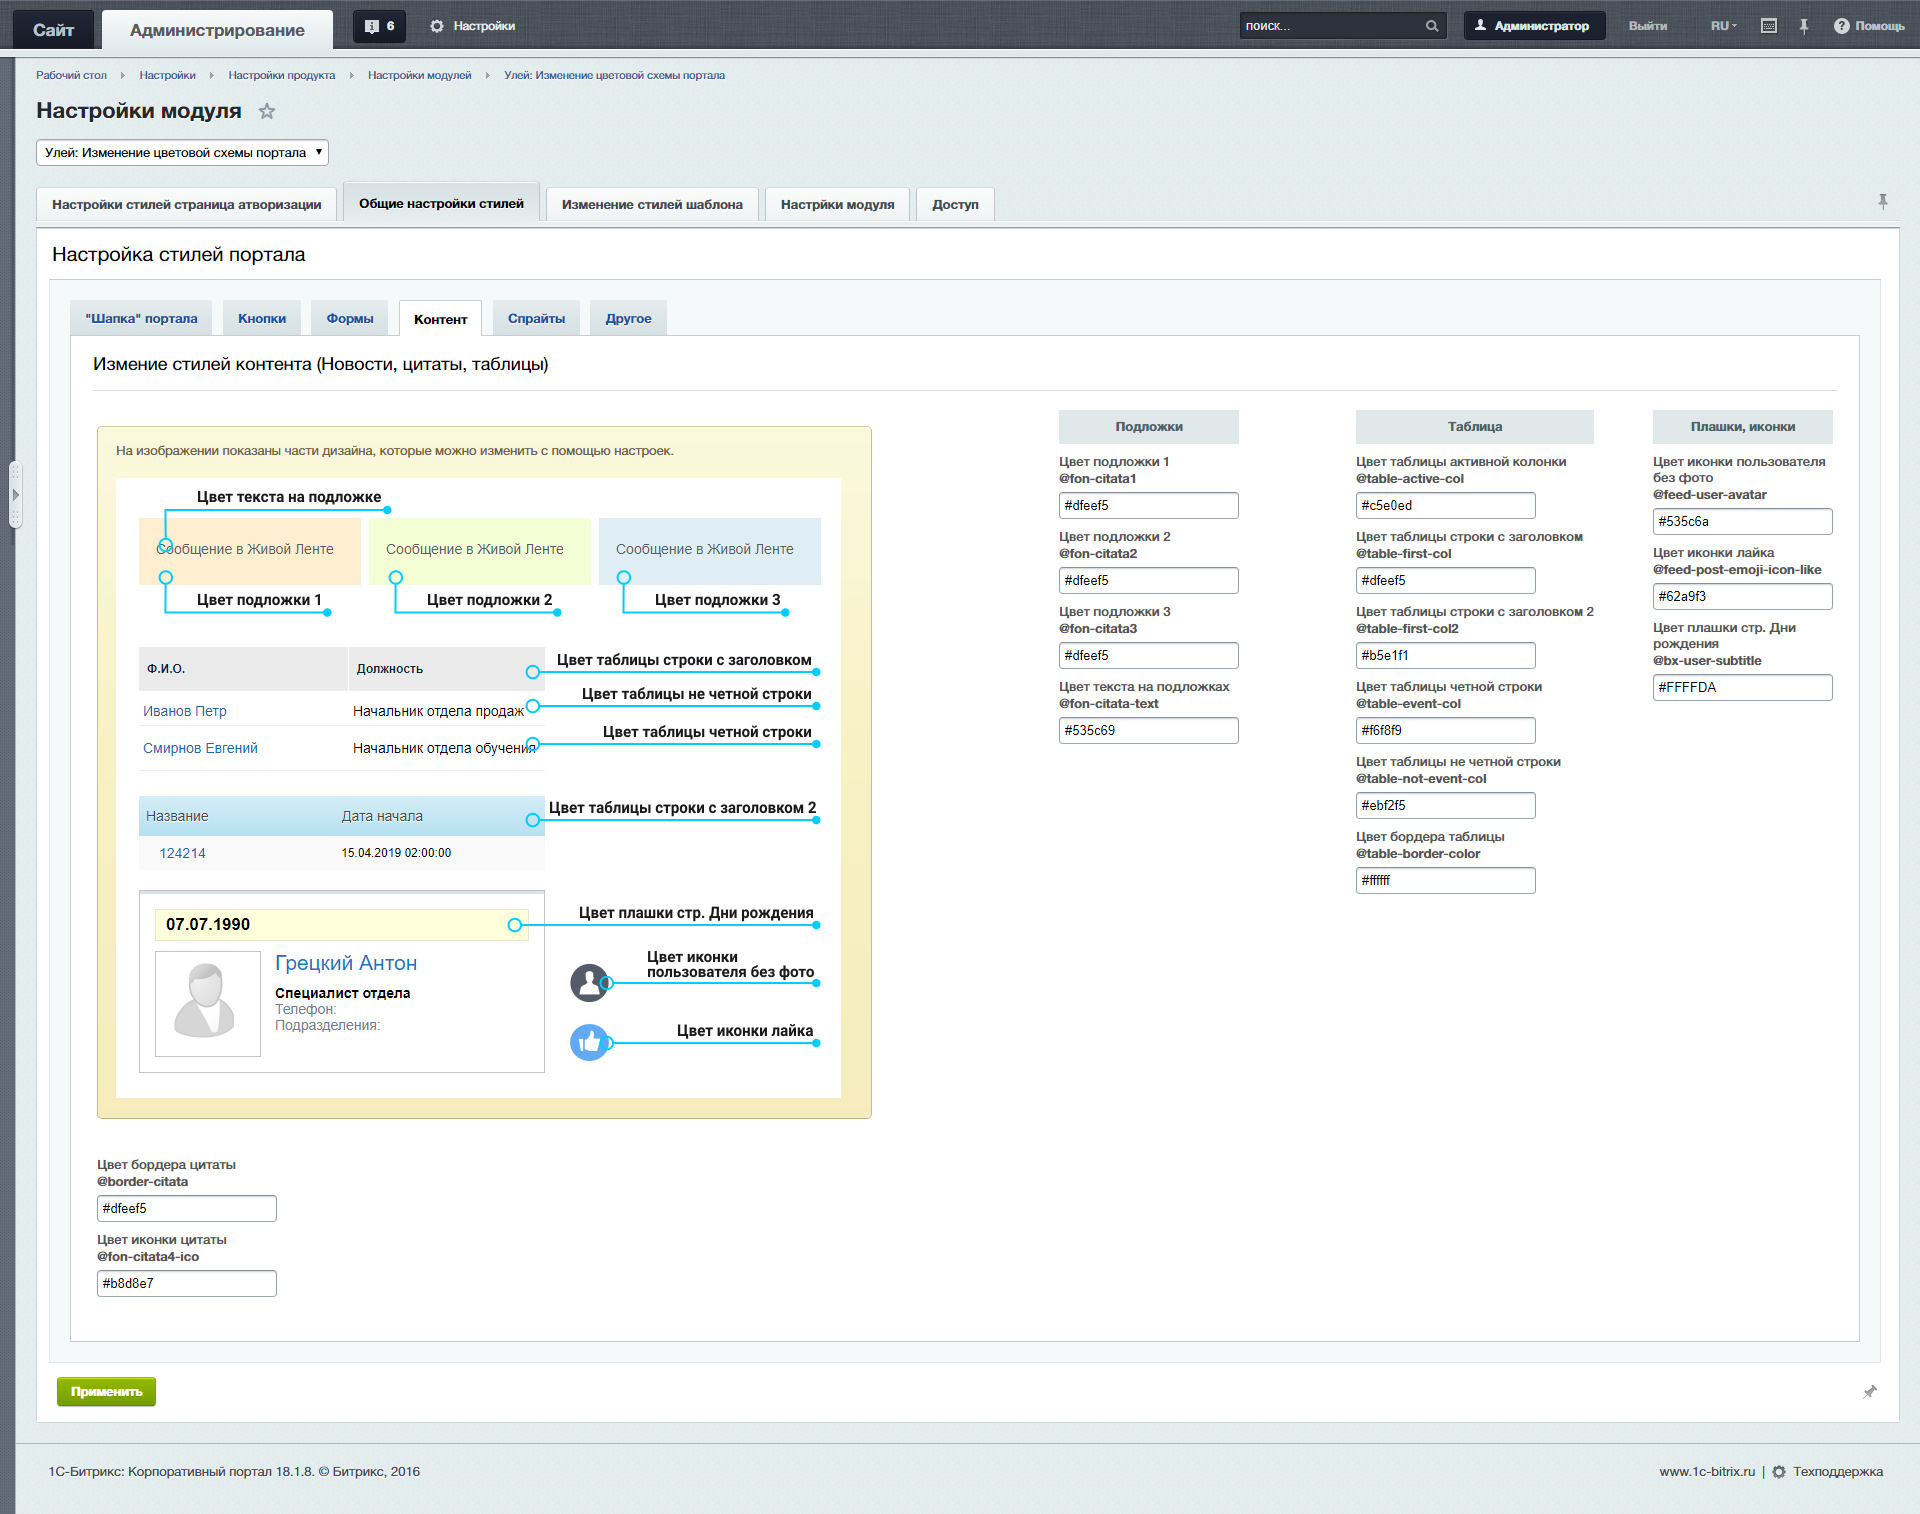The height and width of the screenshot is (1514, 1920).
Task: Click the employee photo placeholder thumbnail
Action: 208,1003
